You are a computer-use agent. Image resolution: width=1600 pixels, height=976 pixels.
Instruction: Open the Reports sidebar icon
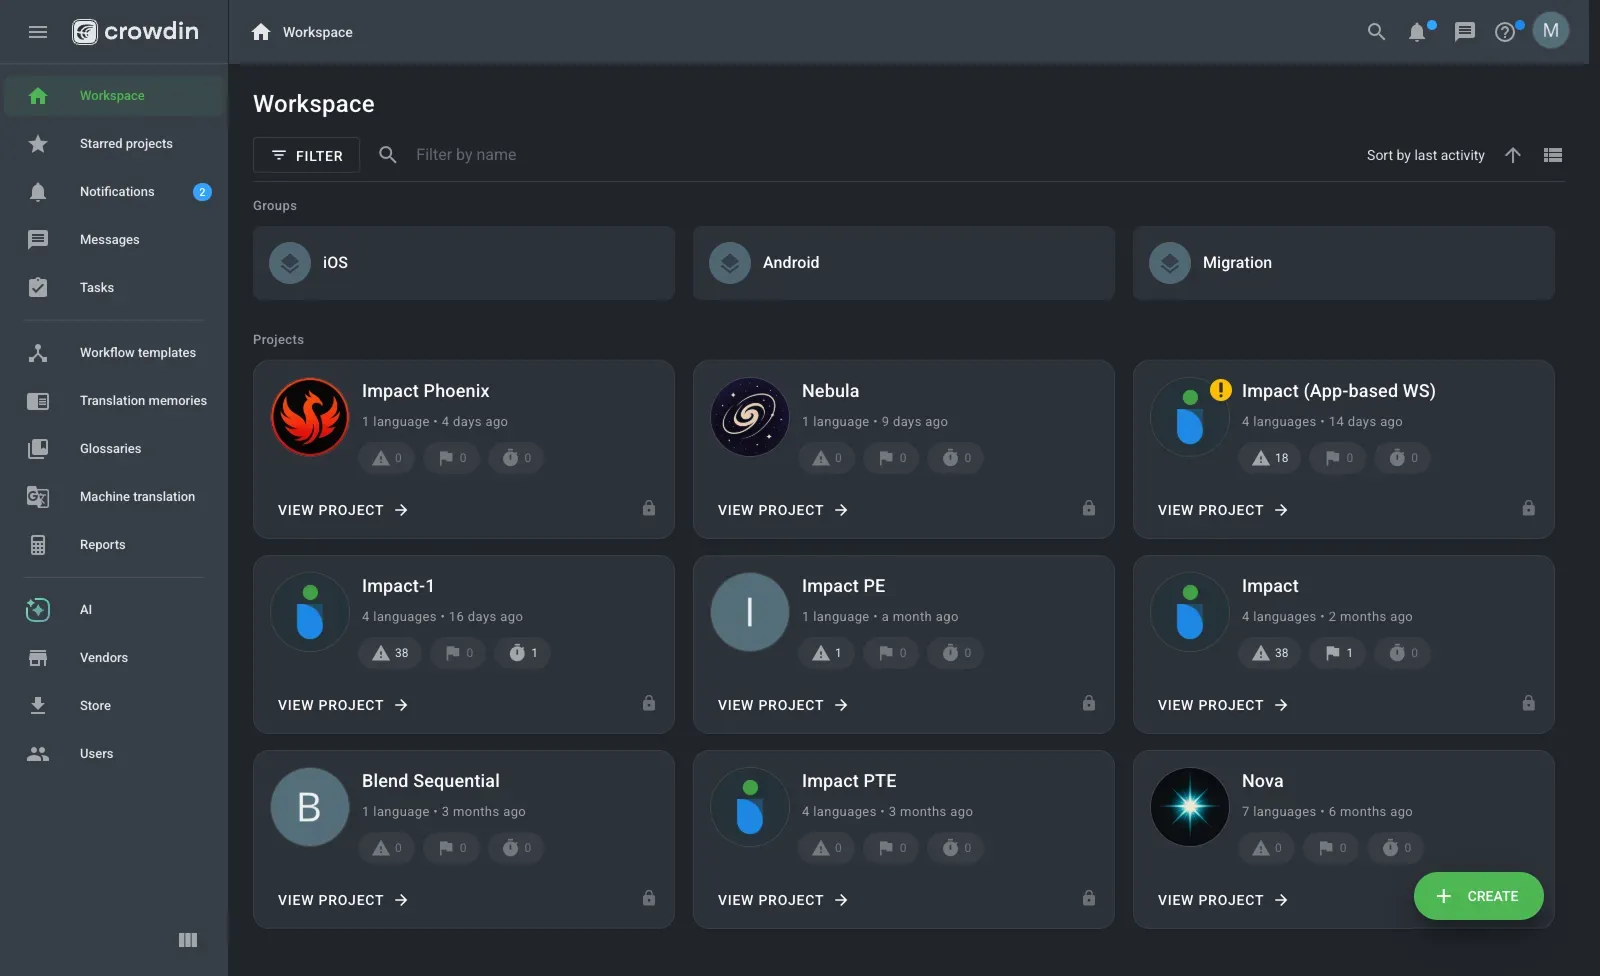[38, 544]
